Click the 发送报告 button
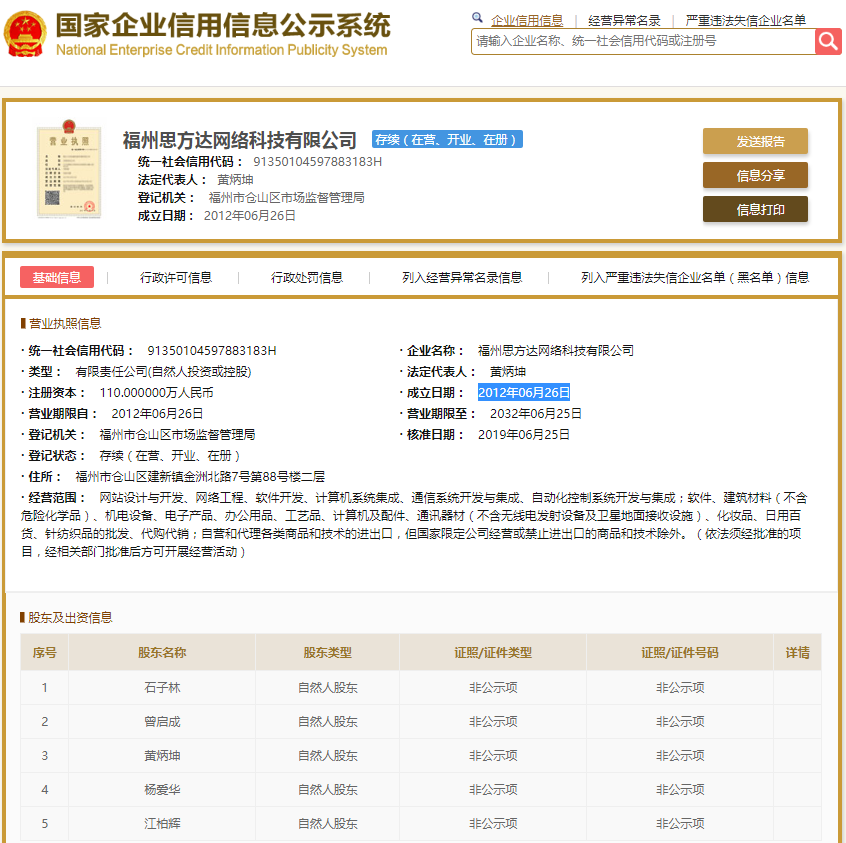Viewport: 846px width, 843px height. click(x=755, y=142)
